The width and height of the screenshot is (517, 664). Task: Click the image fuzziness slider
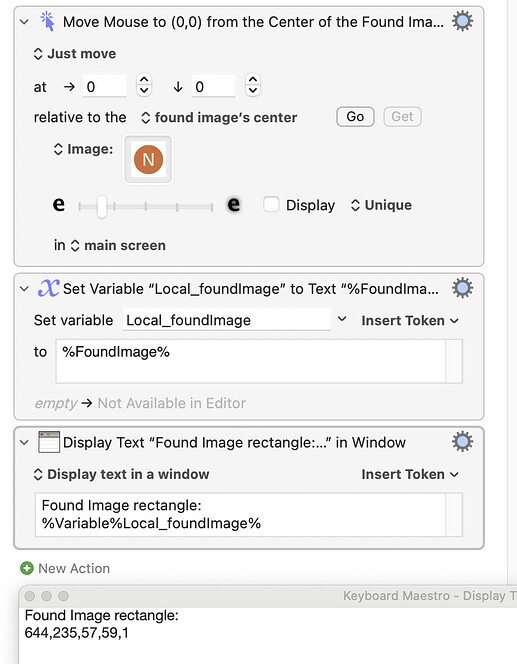click(145, 207)
